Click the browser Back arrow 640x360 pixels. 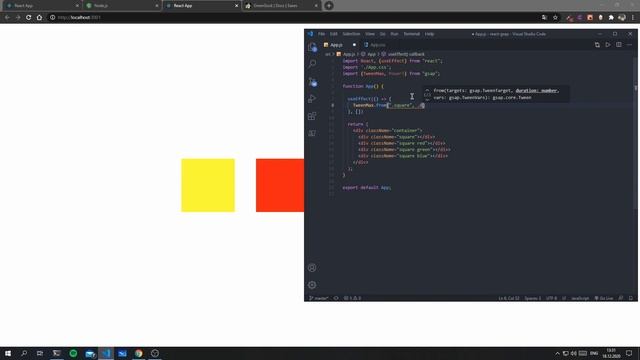[7, 18]
